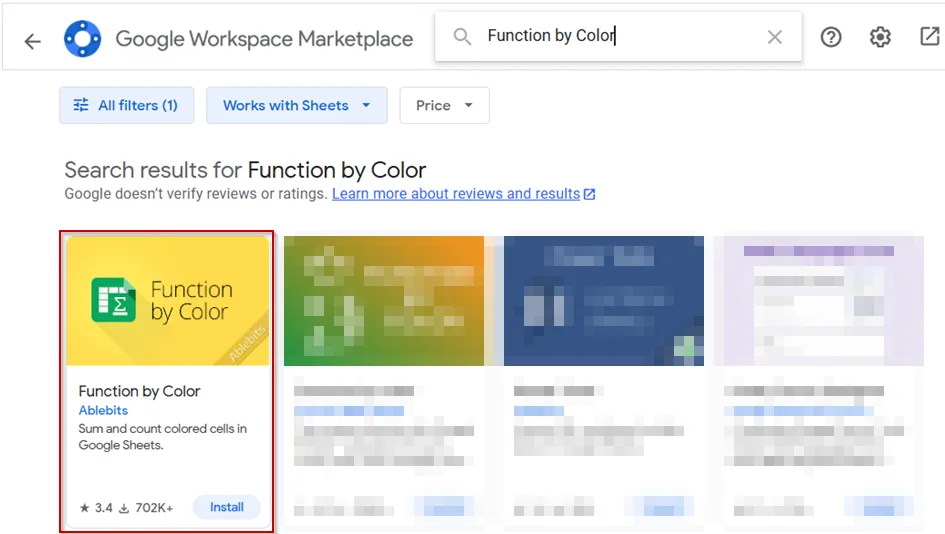Click the Google Workspace Marketplace logo

tap(83, 39)
